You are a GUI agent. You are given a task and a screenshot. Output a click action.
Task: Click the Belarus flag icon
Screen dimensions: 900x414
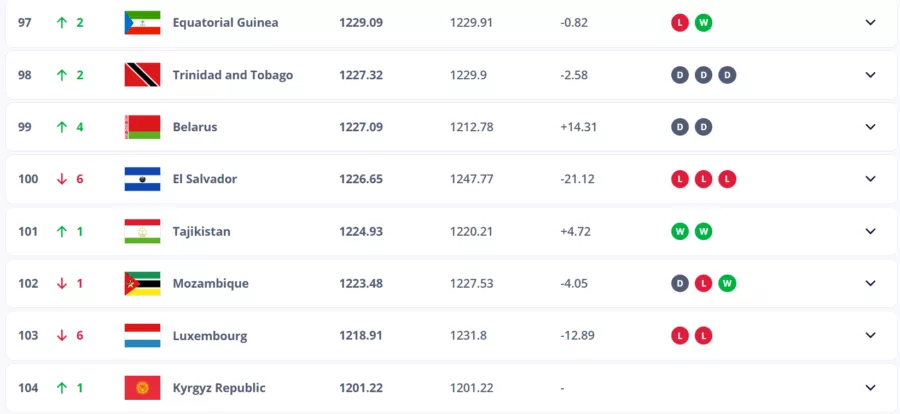[142, 127]
